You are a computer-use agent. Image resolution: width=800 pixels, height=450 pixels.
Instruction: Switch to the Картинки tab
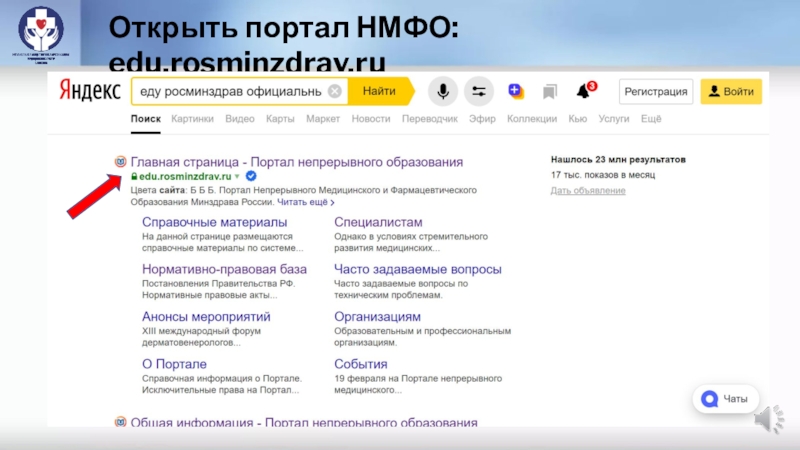[192, 118]
